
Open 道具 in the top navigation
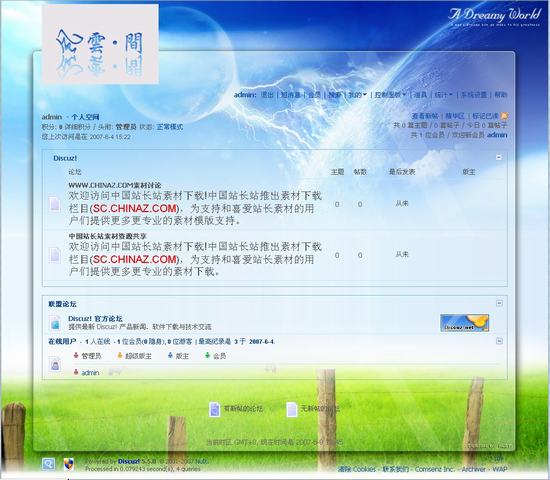click(x=421, y=95)
